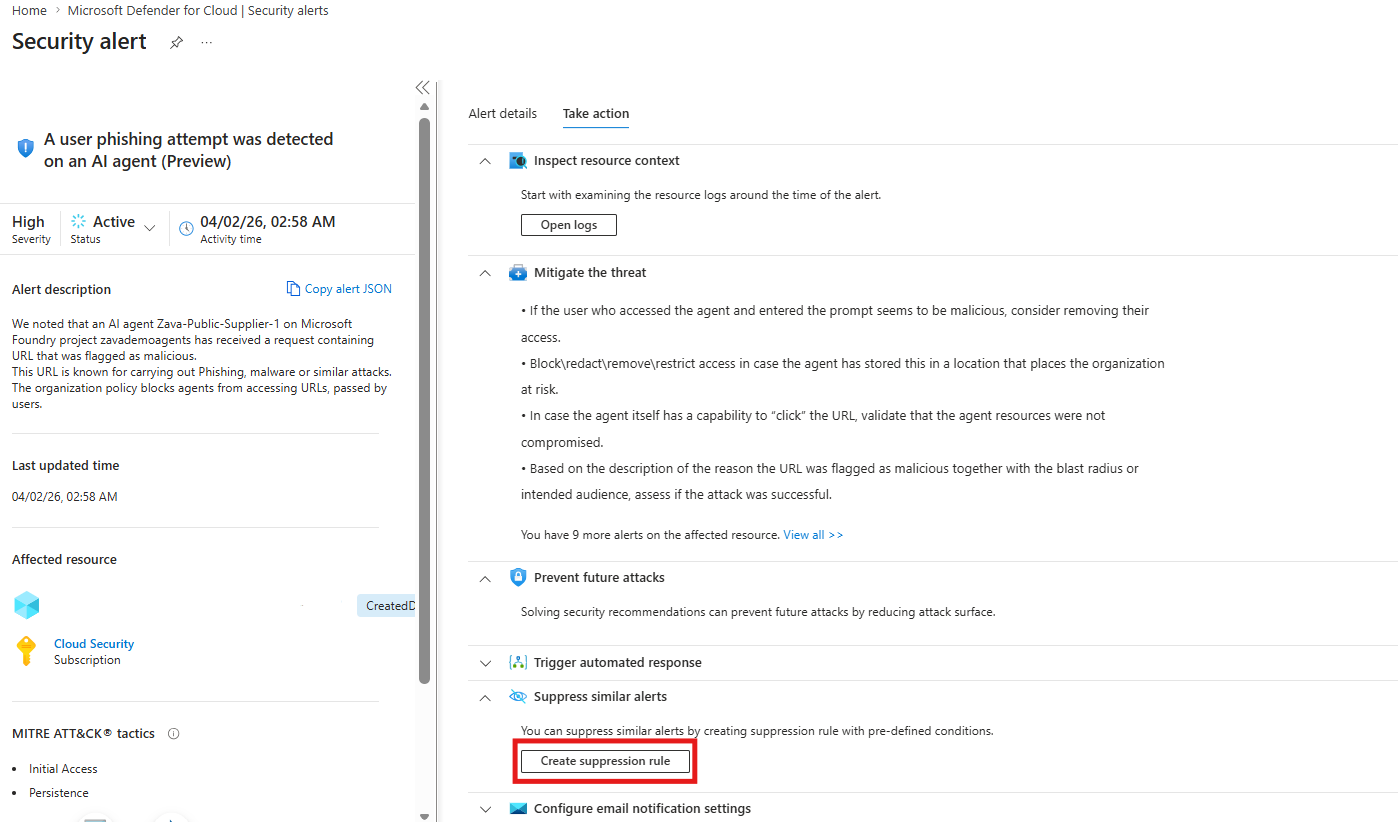This screenshot has width=1398, height=822.
Task: Click the Open logs button
Action: point(569,225)
